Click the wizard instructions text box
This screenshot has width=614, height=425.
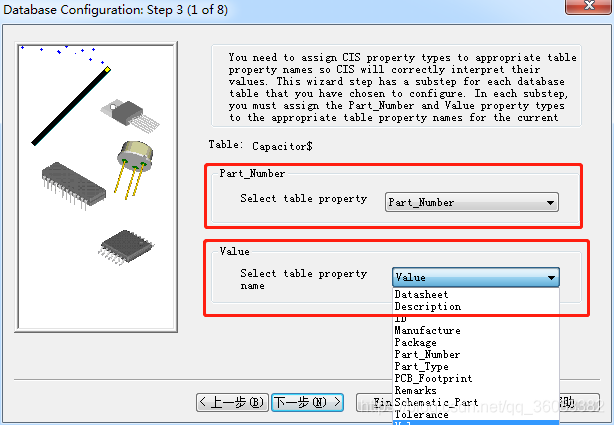396,87
